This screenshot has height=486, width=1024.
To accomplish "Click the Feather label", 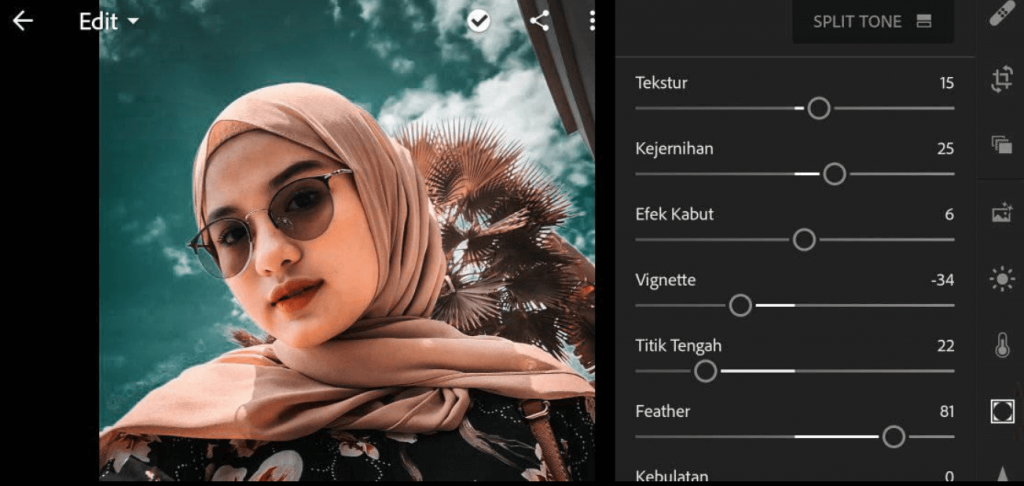I will point(663,412).
